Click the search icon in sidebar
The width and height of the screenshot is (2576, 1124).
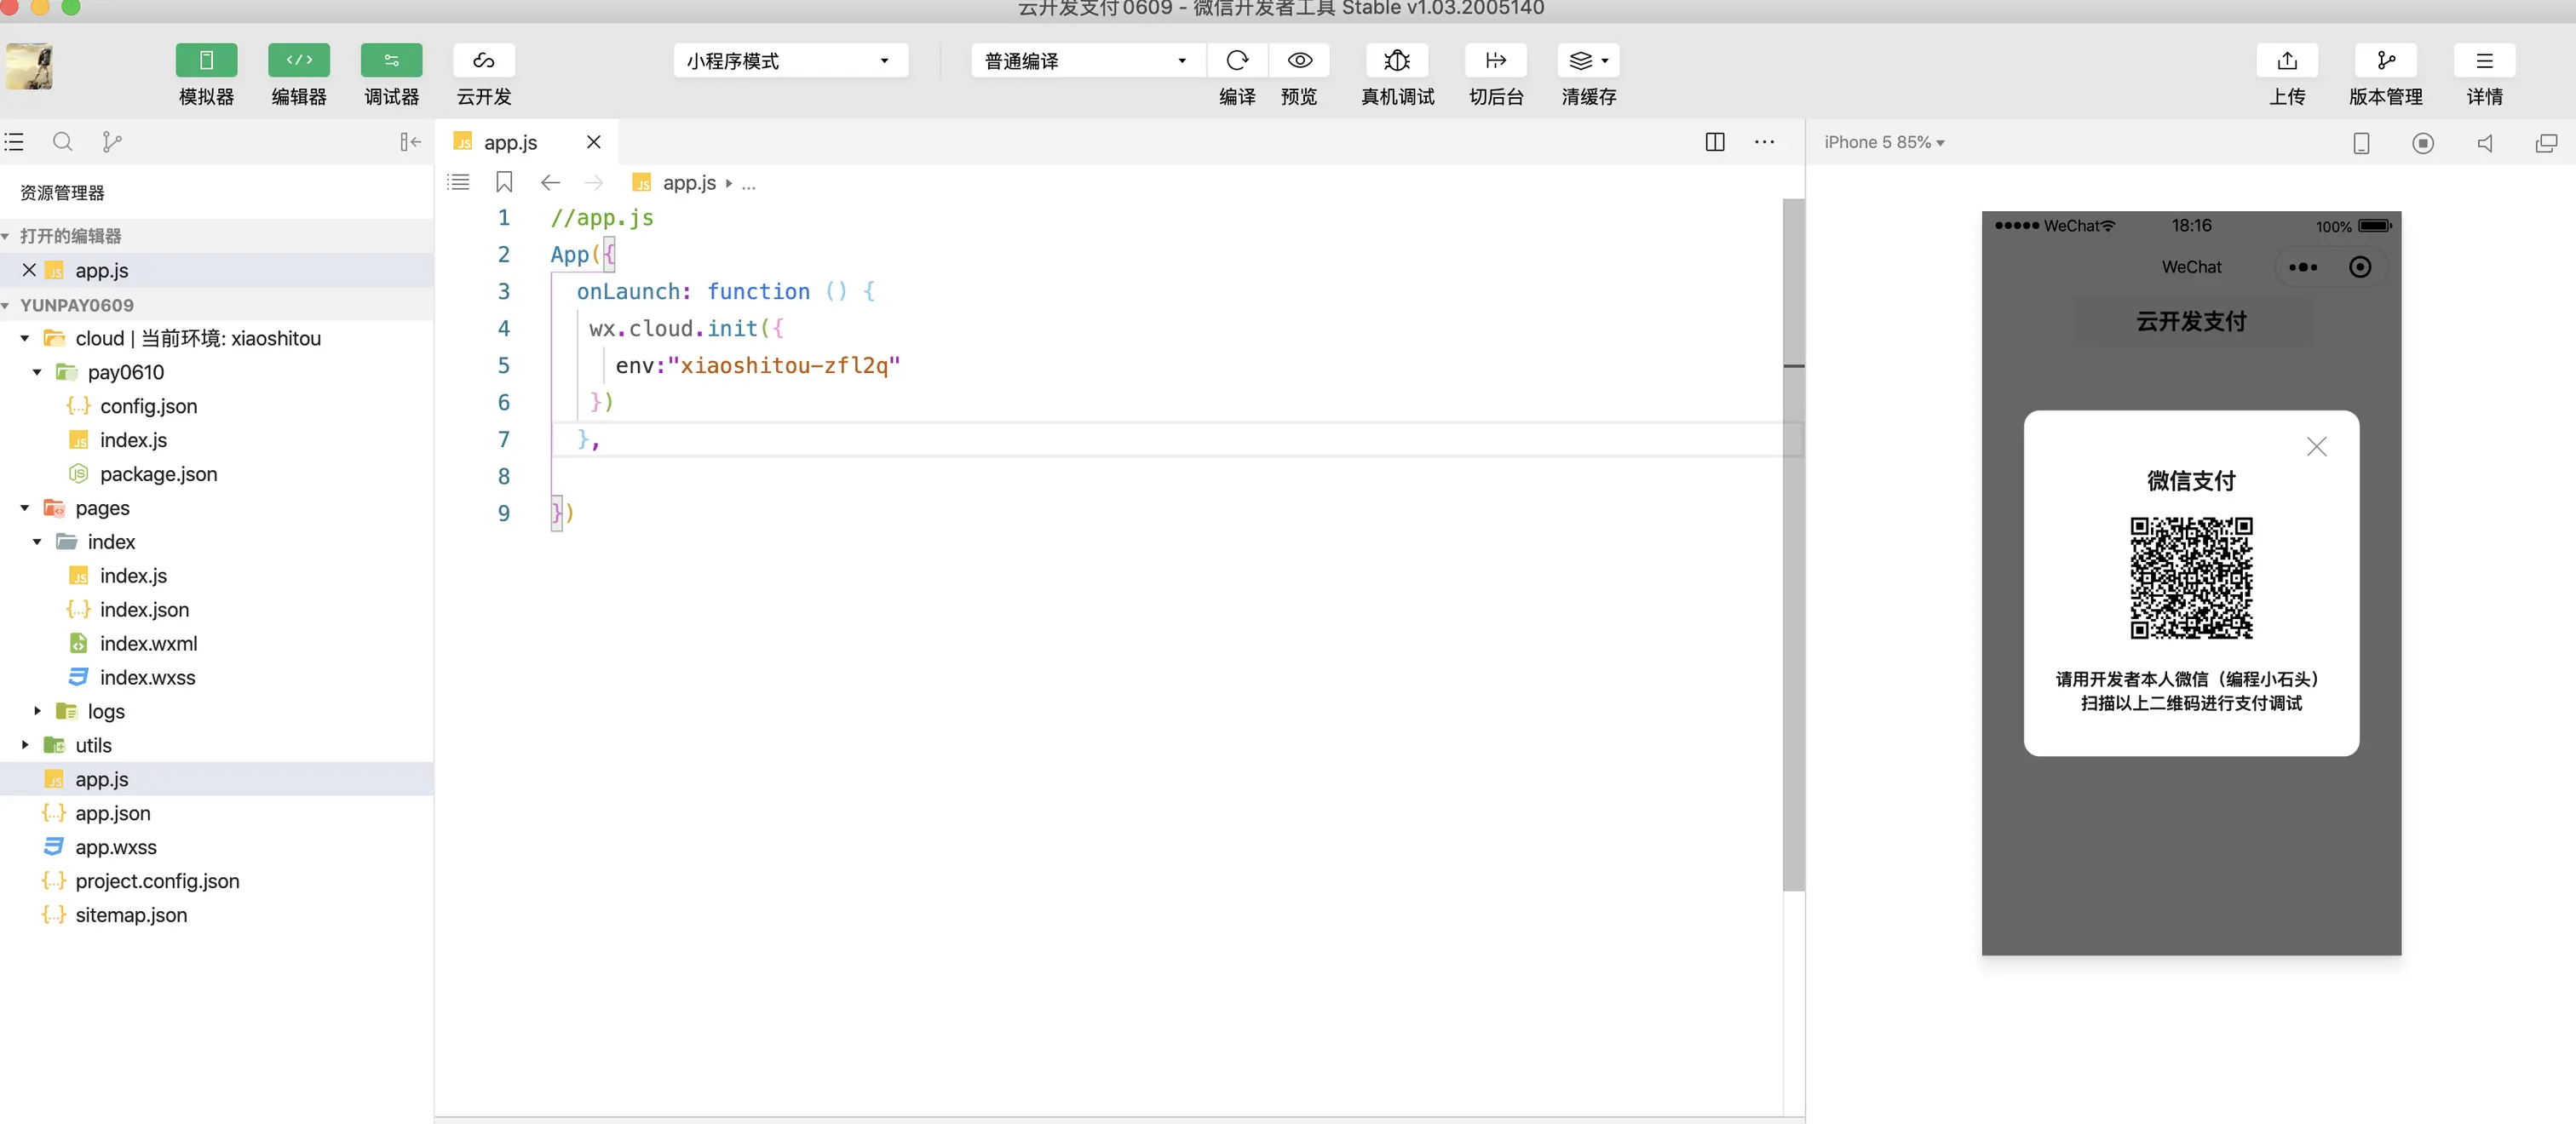[x=62, y=142]
